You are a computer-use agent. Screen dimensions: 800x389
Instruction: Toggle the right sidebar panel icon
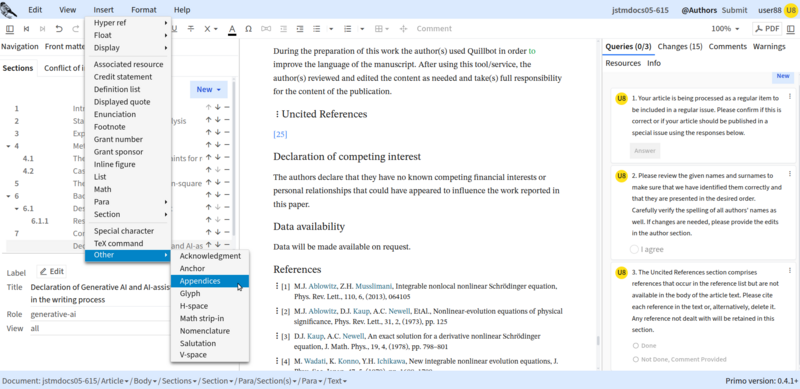(x=790, y=29)
